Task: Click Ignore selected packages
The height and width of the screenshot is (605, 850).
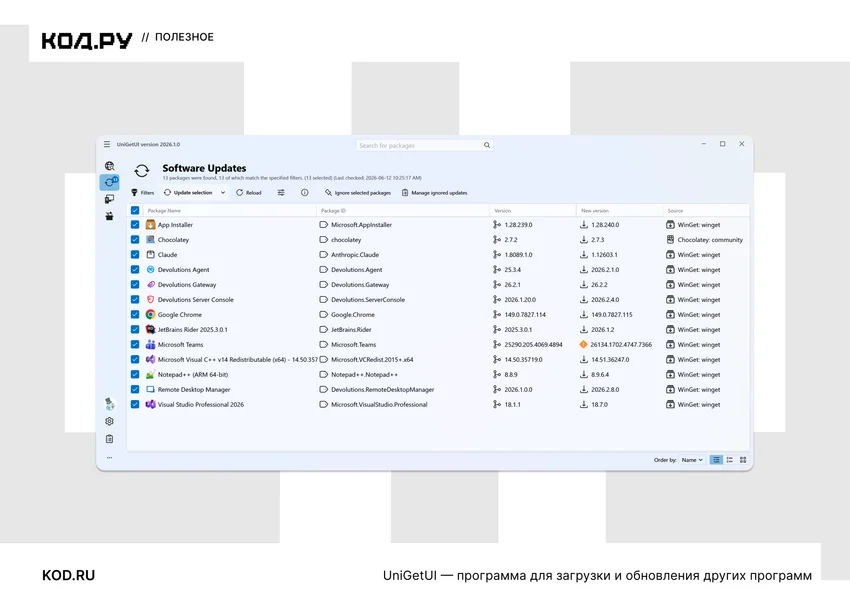Action: tap(358, 192)
